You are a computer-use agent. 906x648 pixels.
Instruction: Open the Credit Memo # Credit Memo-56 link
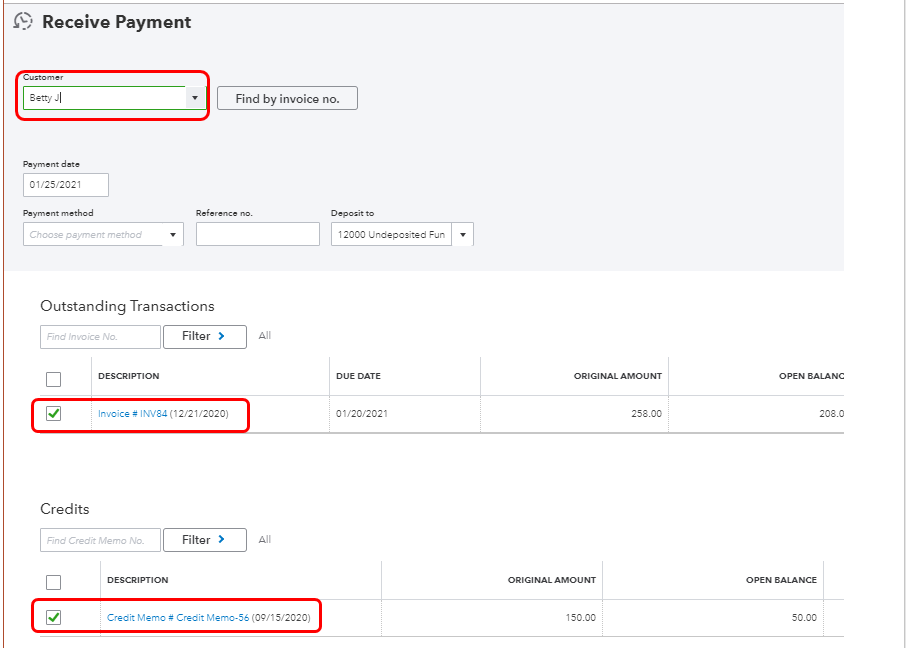(178, 618)
